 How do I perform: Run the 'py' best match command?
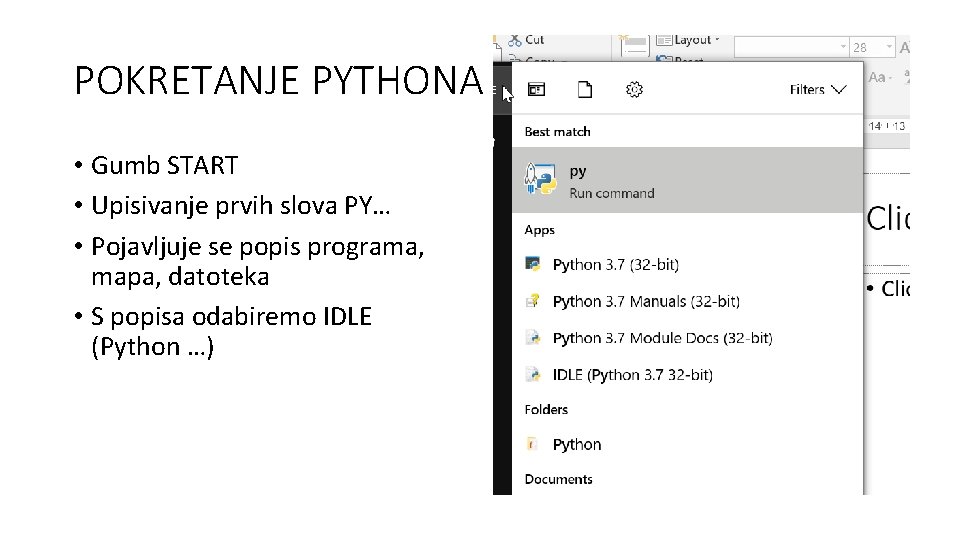(x=688, y=180)
